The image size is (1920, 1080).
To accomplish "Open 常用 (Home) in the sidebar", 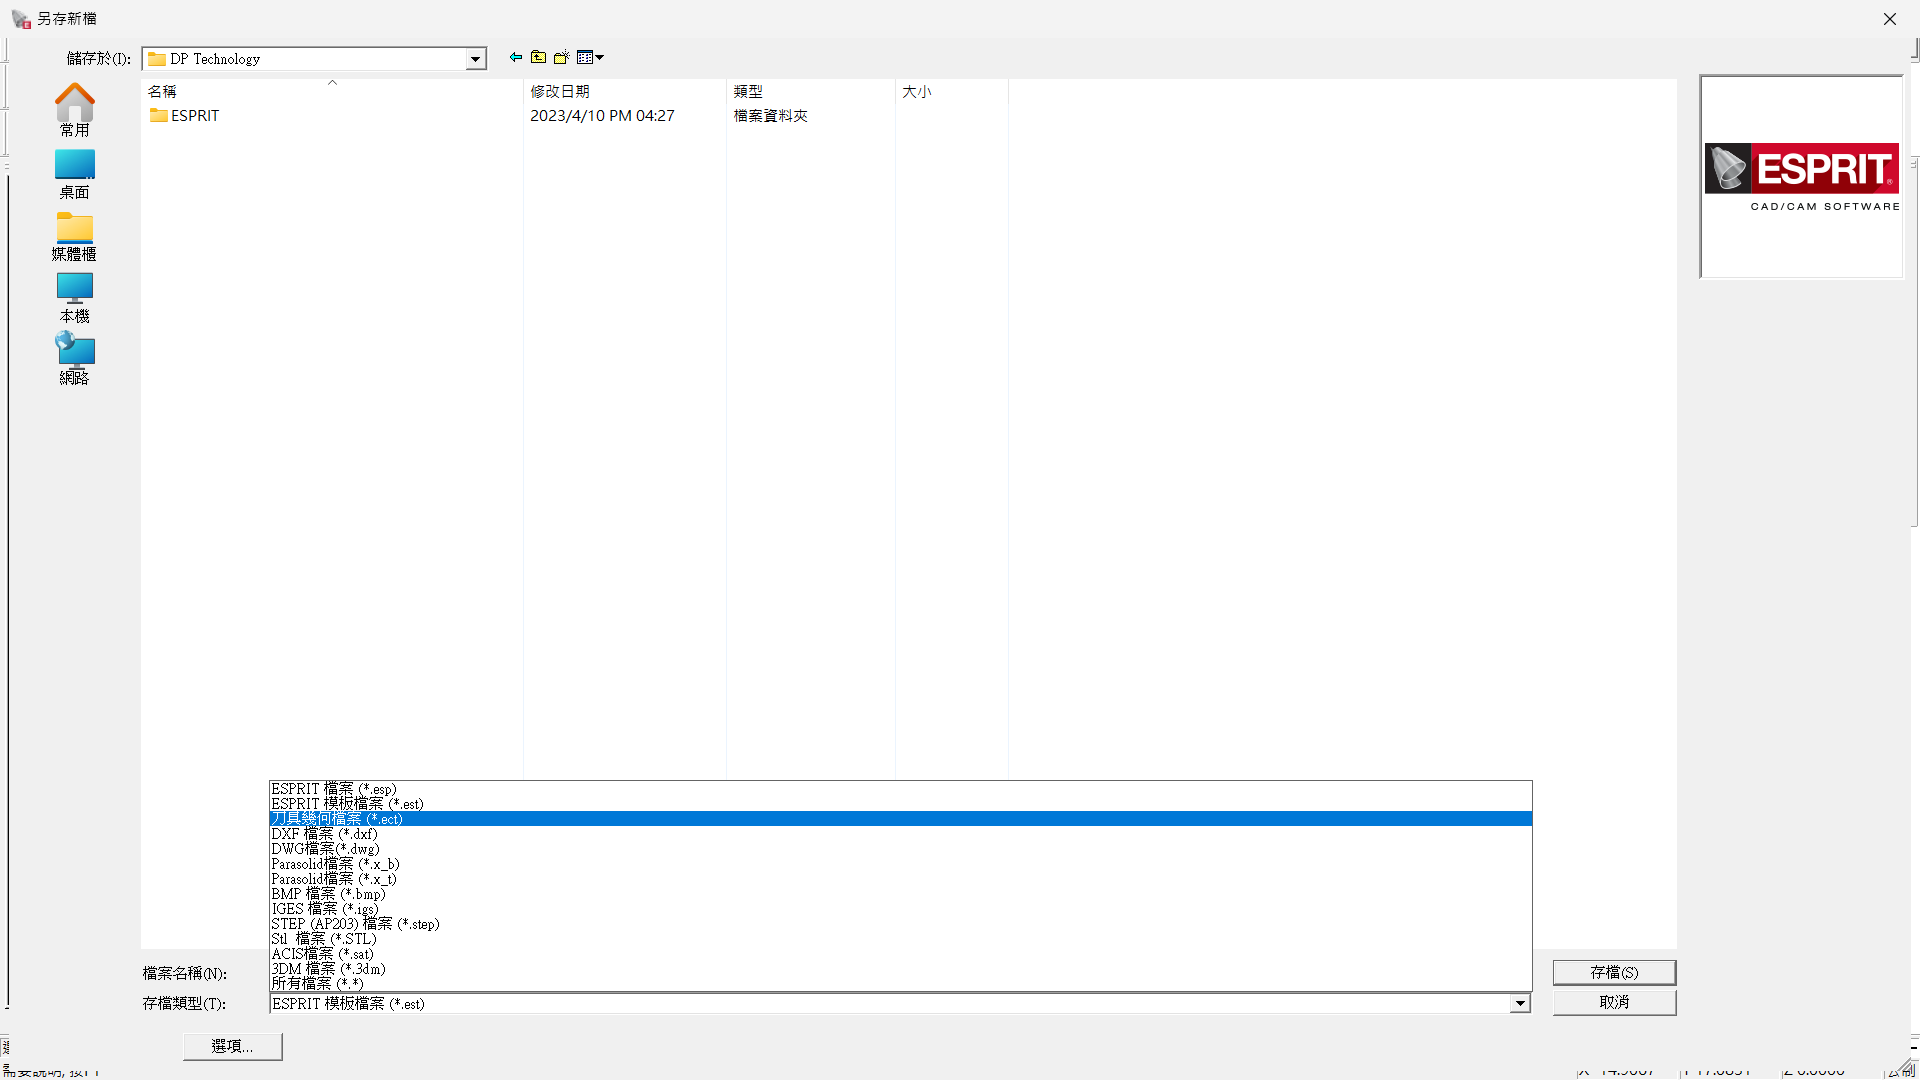I will pyautogui.click(x=74, y=110).
